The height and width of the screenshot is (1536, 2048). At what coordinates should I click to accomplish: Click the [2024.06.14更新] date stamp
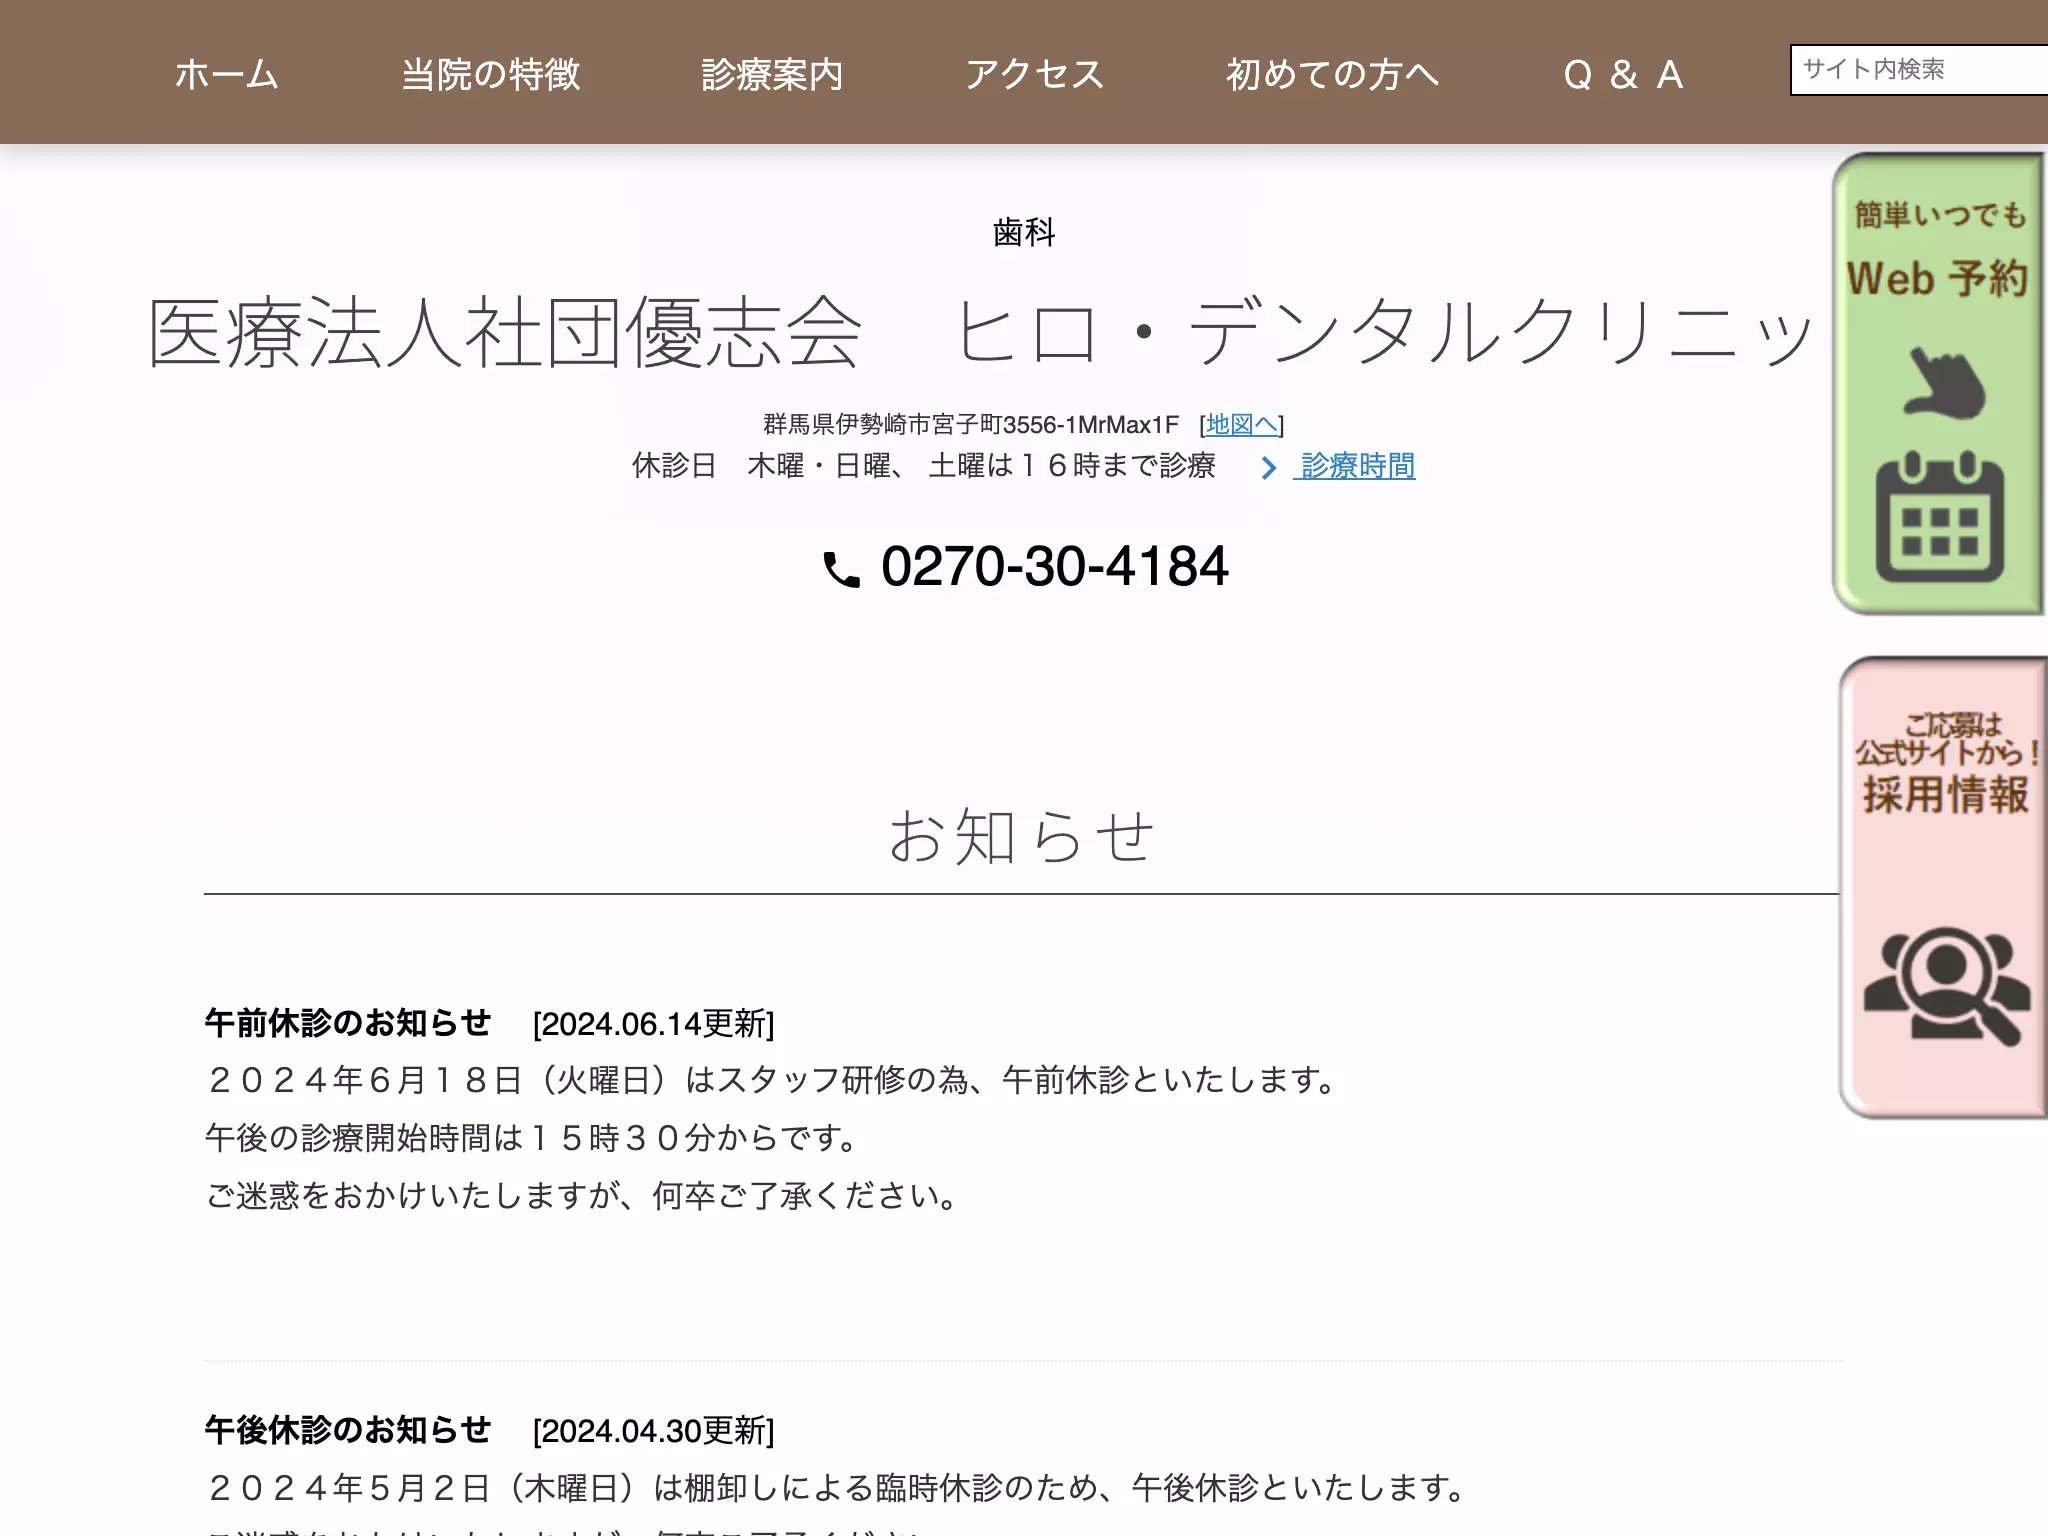tap(653, 1024)
